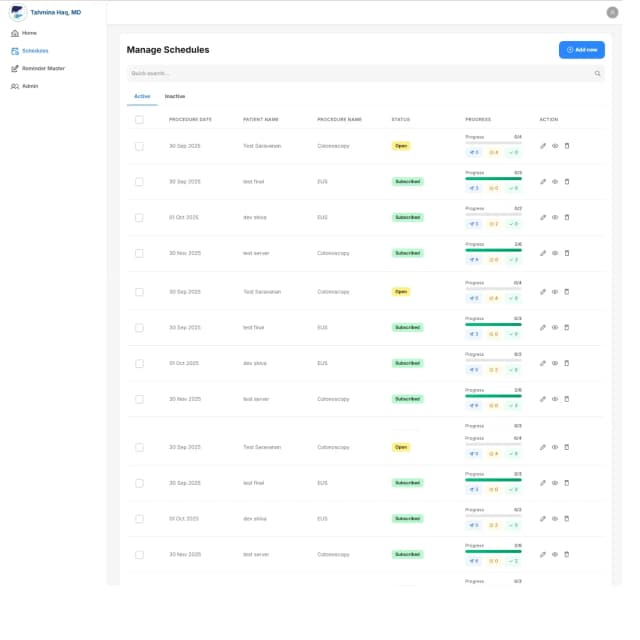Open Reminder Master in the sidebar
The height and width of the screenshot is (640, 640).
click(x=43, y=68)
